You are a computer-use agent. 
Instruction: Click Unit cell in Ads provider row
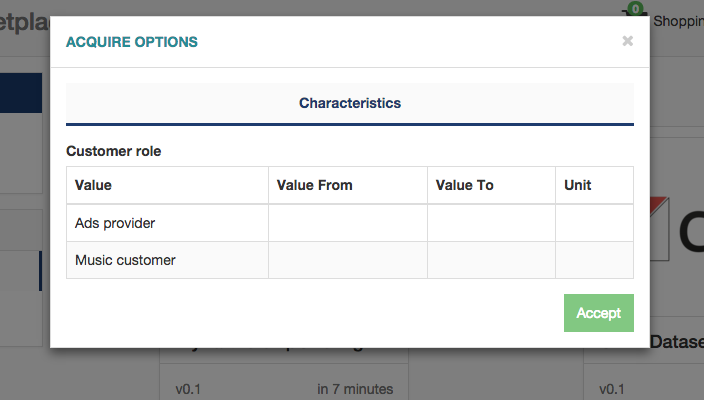tap(594, 223)
